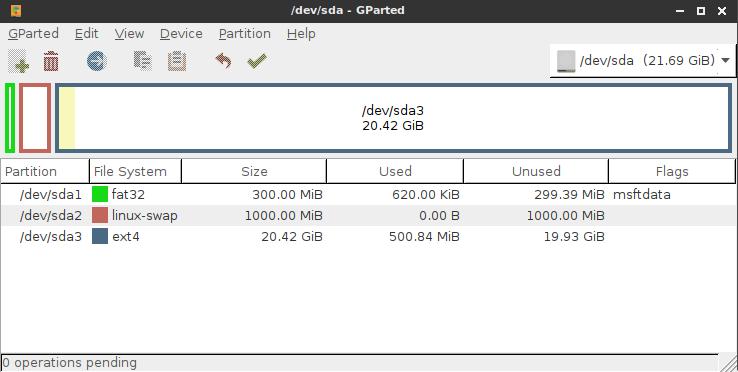738x372 pixels.
Task: Click the Resize/Move arrow icon
Action: [x=96, y=61]
